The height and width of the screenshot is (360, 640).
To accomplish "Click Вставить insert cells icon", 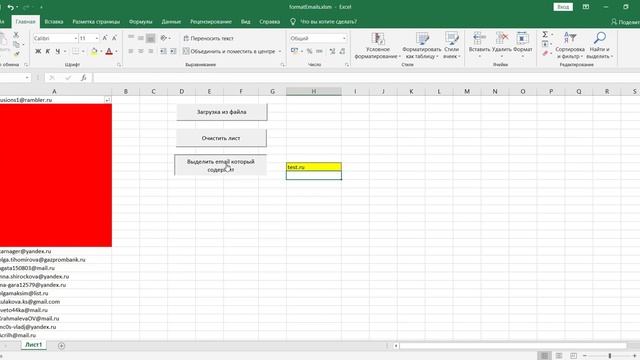I will [479, 39].
